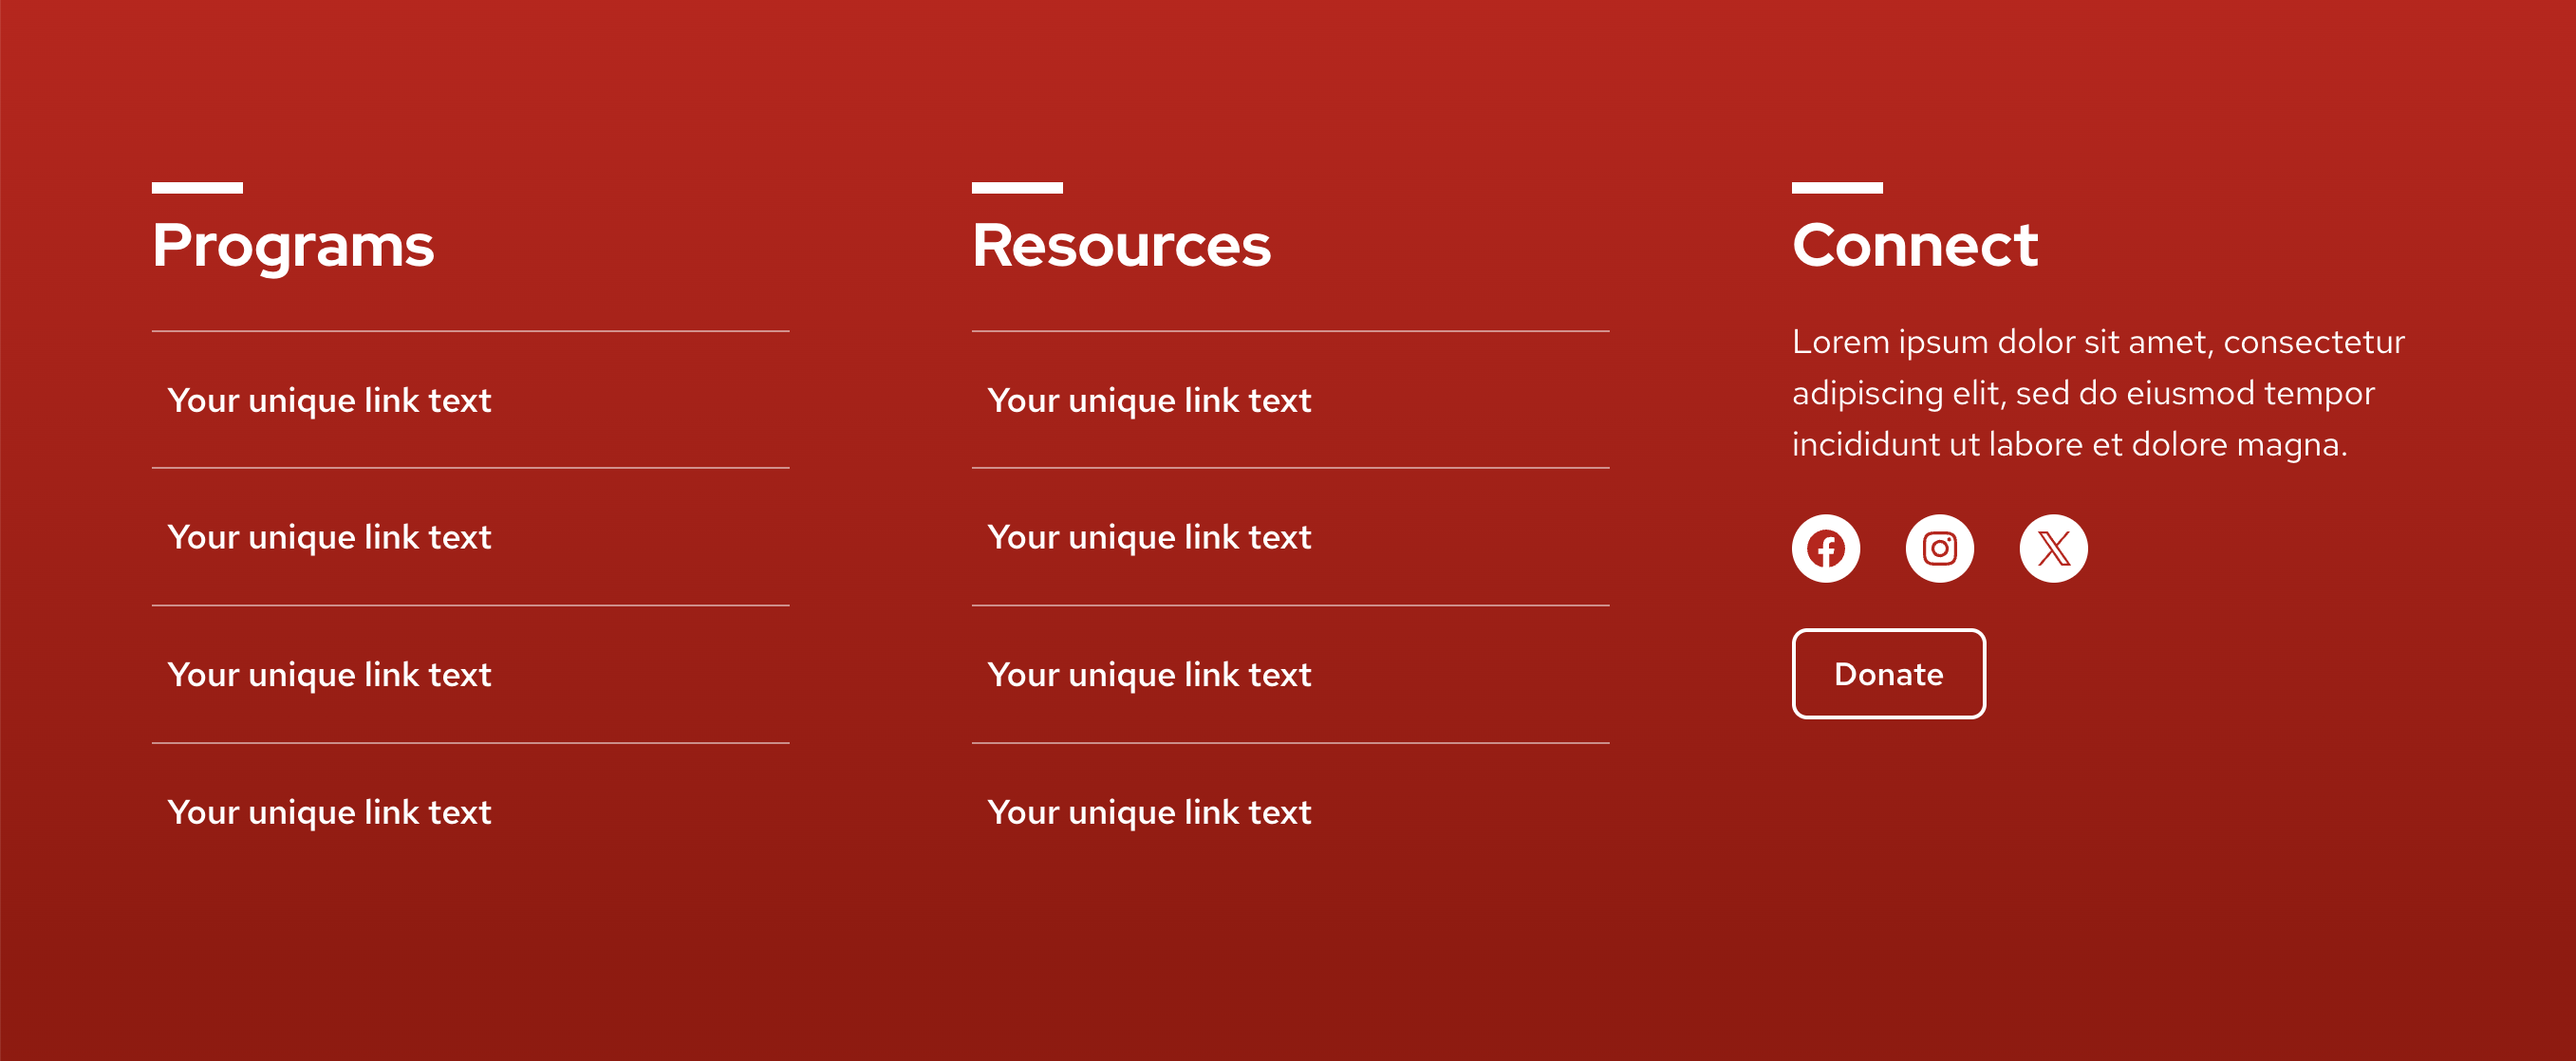
Task: Follow the last link under Resources
Action: tap(1149, 811)
